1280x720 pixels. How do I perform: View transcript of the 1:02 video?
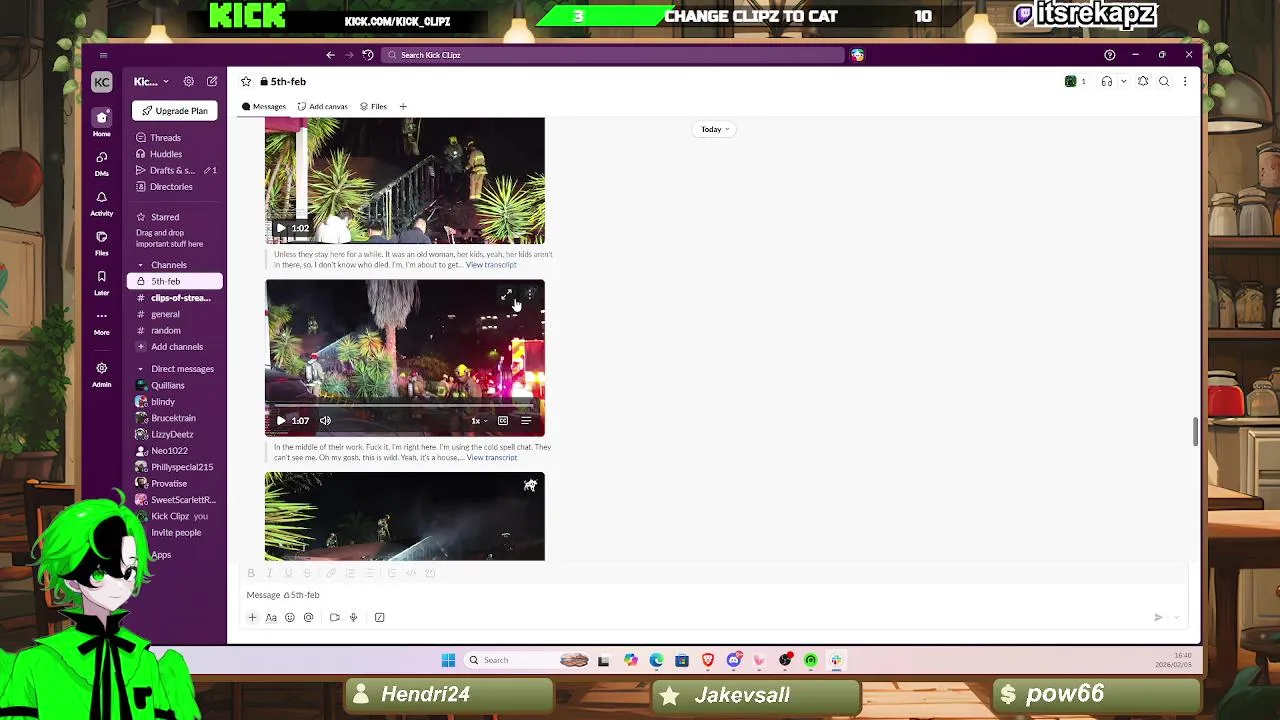pyautogui.click(x=491, y=265)
